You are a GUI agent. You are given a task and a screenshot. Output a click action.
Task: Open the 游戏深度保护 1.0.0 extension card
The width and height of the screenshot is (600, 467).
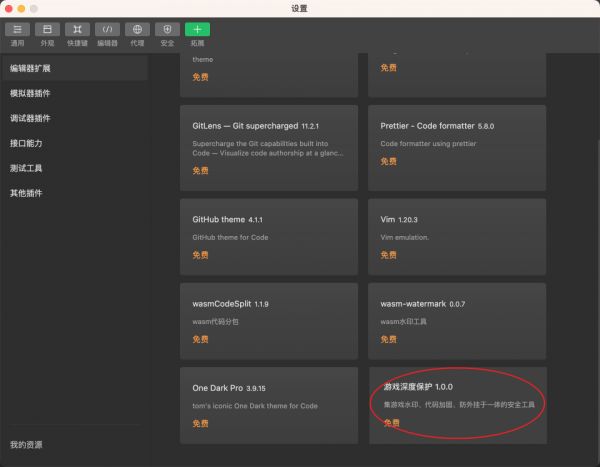[x=458, y=405]
